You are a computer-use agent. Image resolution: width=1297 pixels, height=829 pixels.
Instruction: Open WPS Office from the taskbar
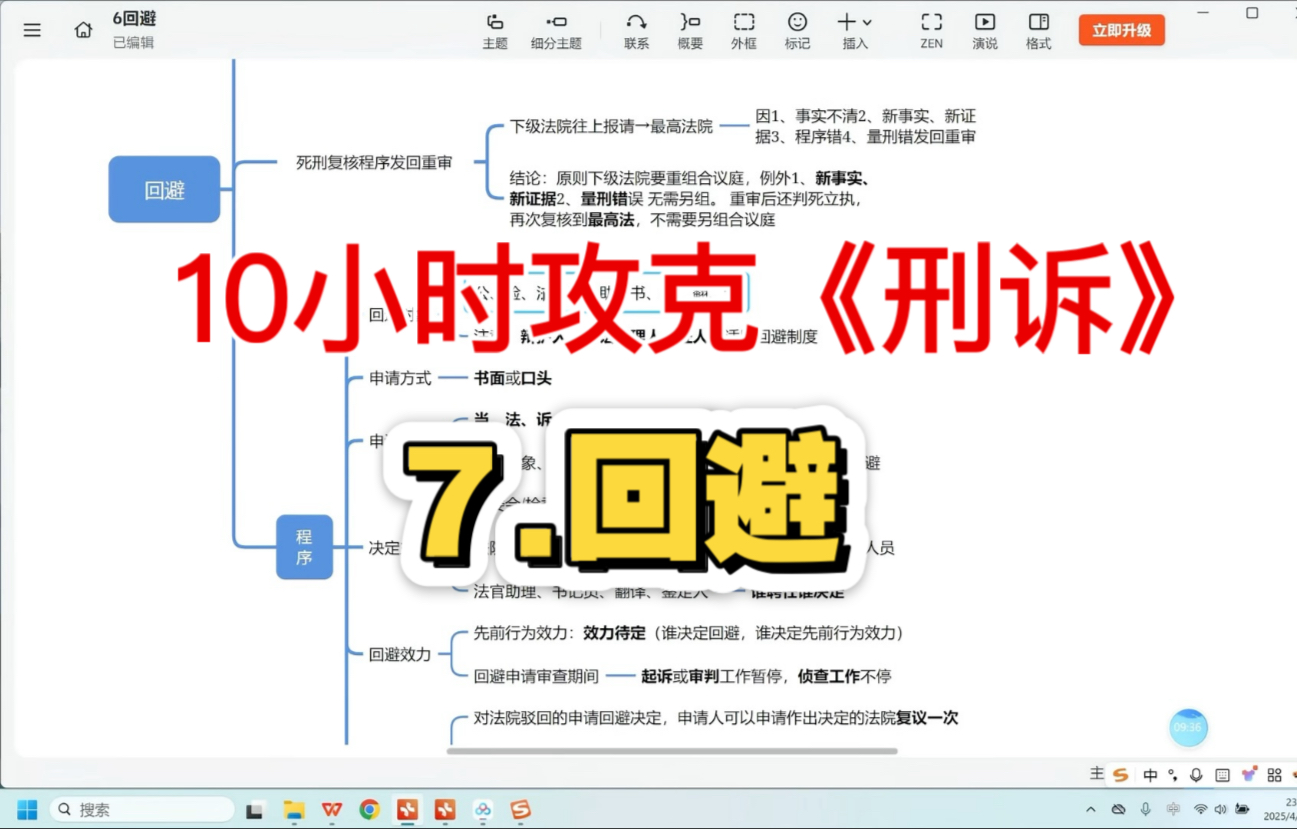tap(332, 809)
